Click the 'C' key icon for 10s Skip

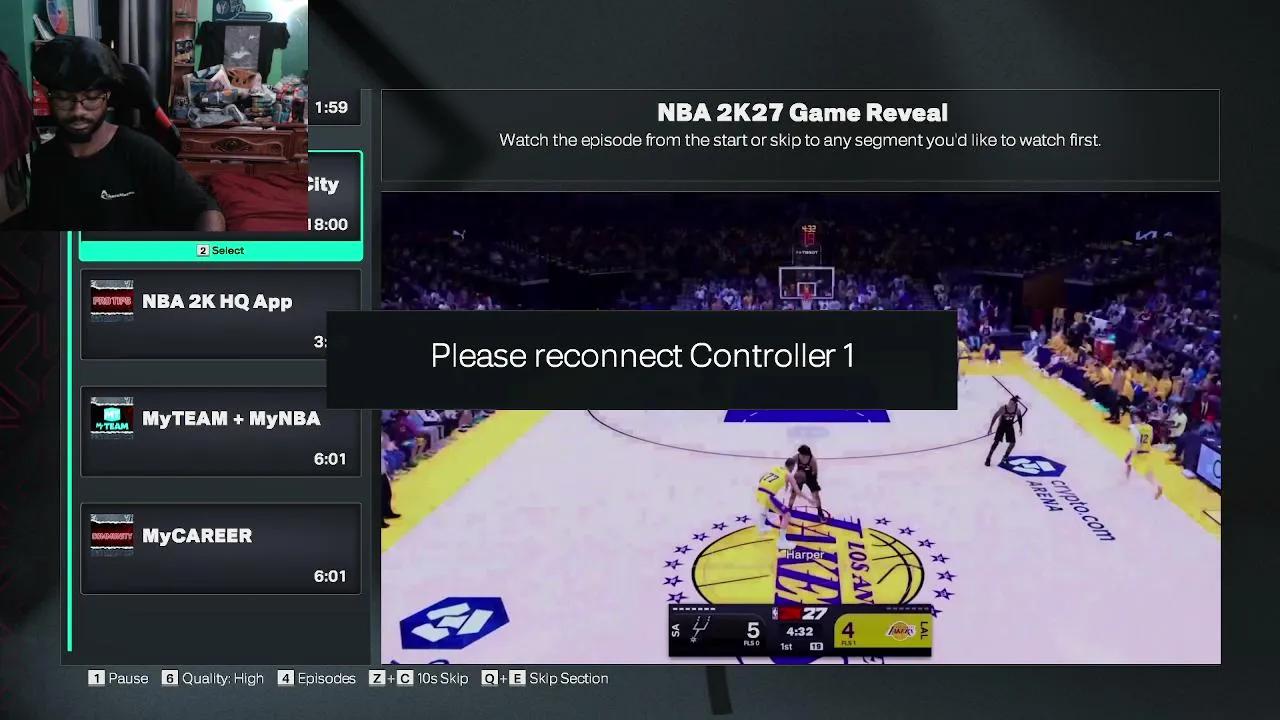coord(405,678)
